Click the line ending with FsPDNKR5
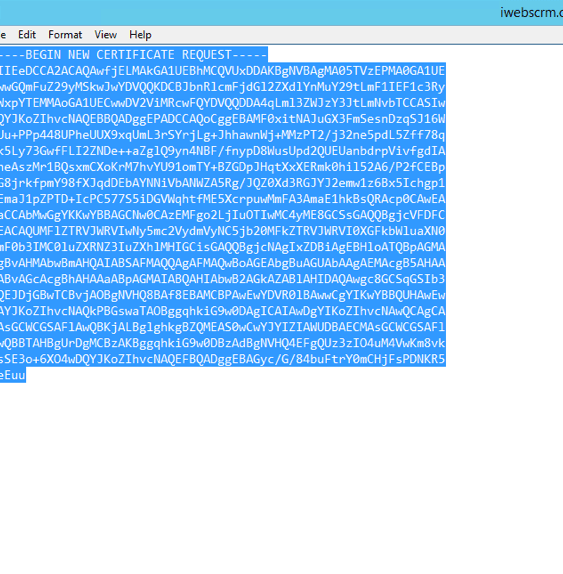The image size is (563, 574). click(223, 359)
